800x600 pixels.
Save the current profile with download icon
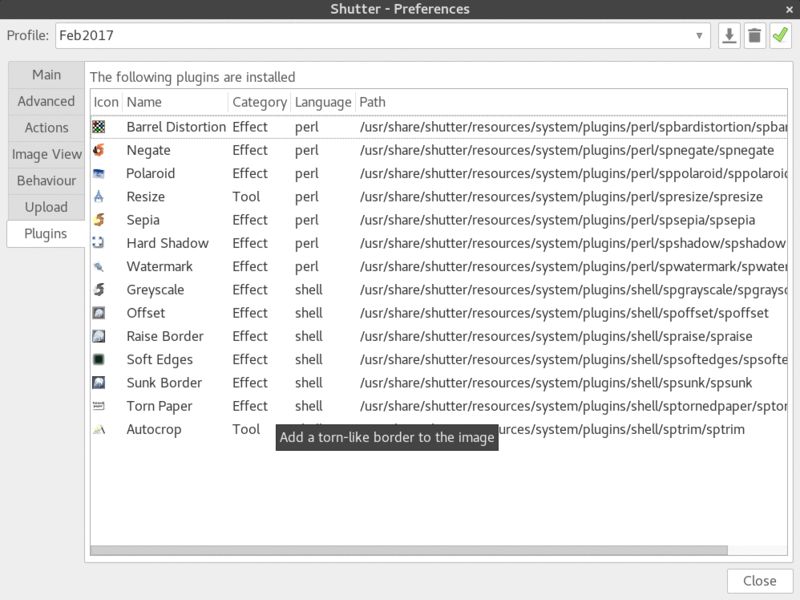point(729,36)
